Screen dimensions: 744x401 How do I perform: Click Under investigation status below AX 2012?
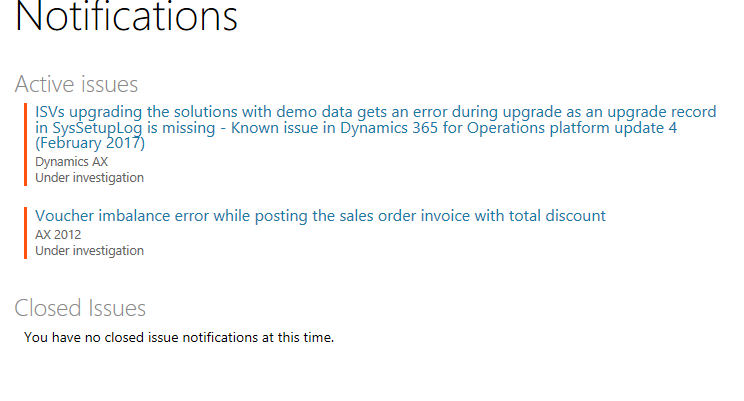[89, 251]
